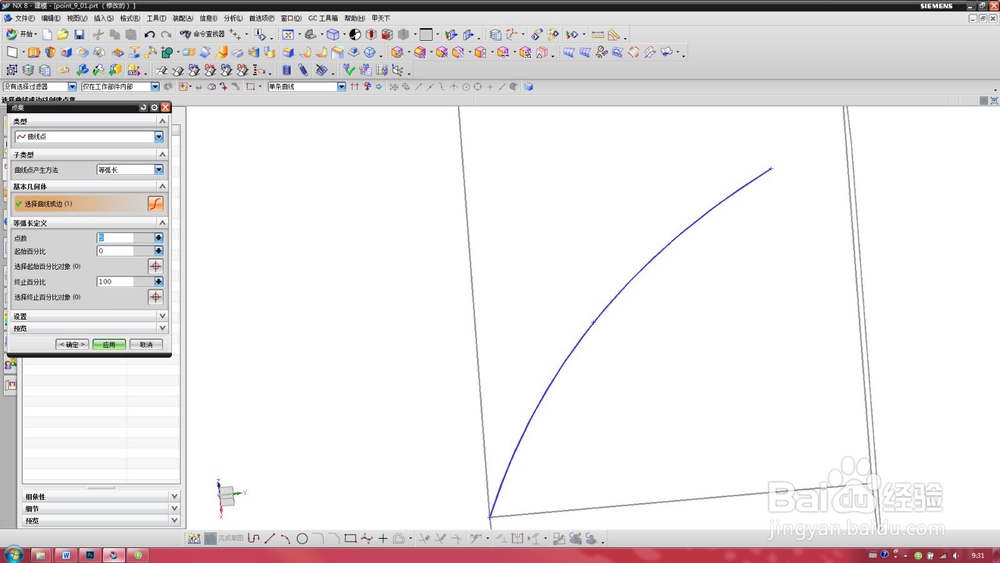This screenshot has width=1000, height=563.
Task: Click the end percent object crosshair icon
Action: (x=155, y=296)
